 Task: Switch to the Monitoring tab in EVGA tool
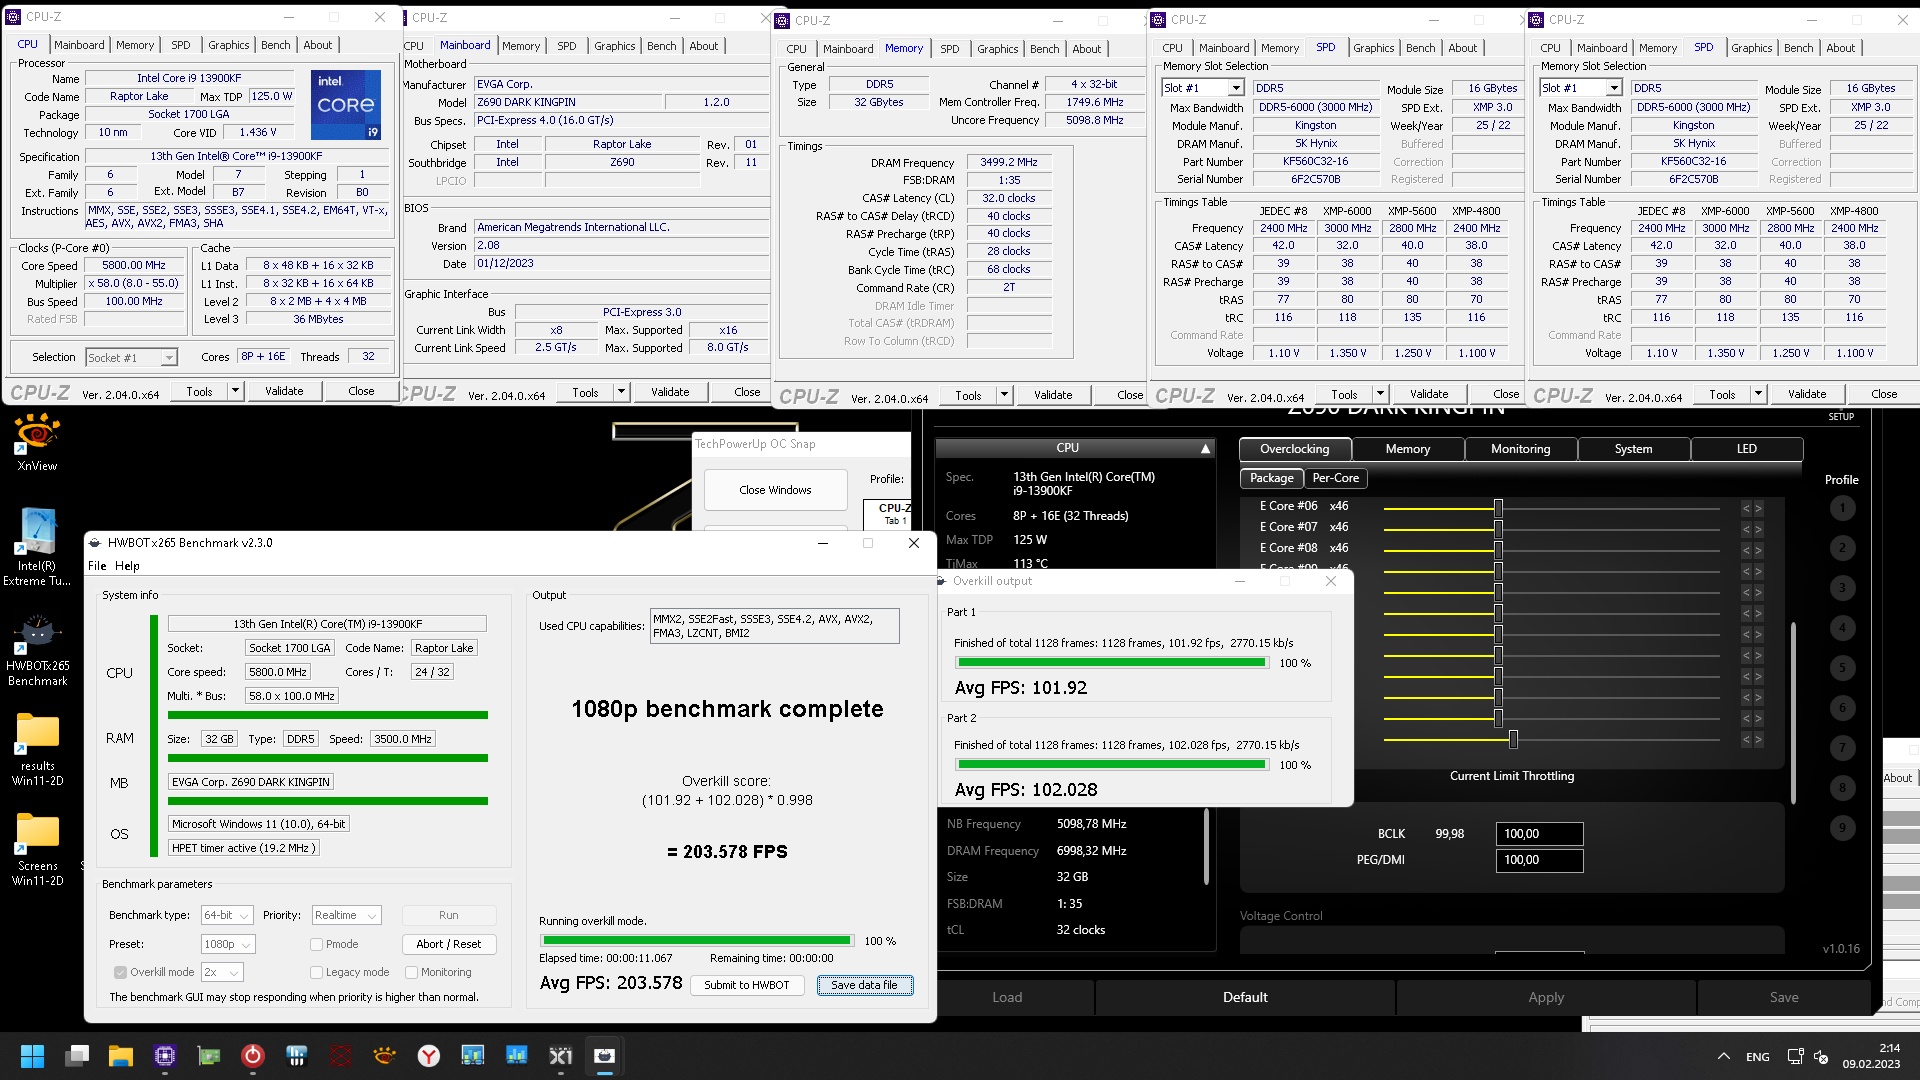pos(1520,449)
